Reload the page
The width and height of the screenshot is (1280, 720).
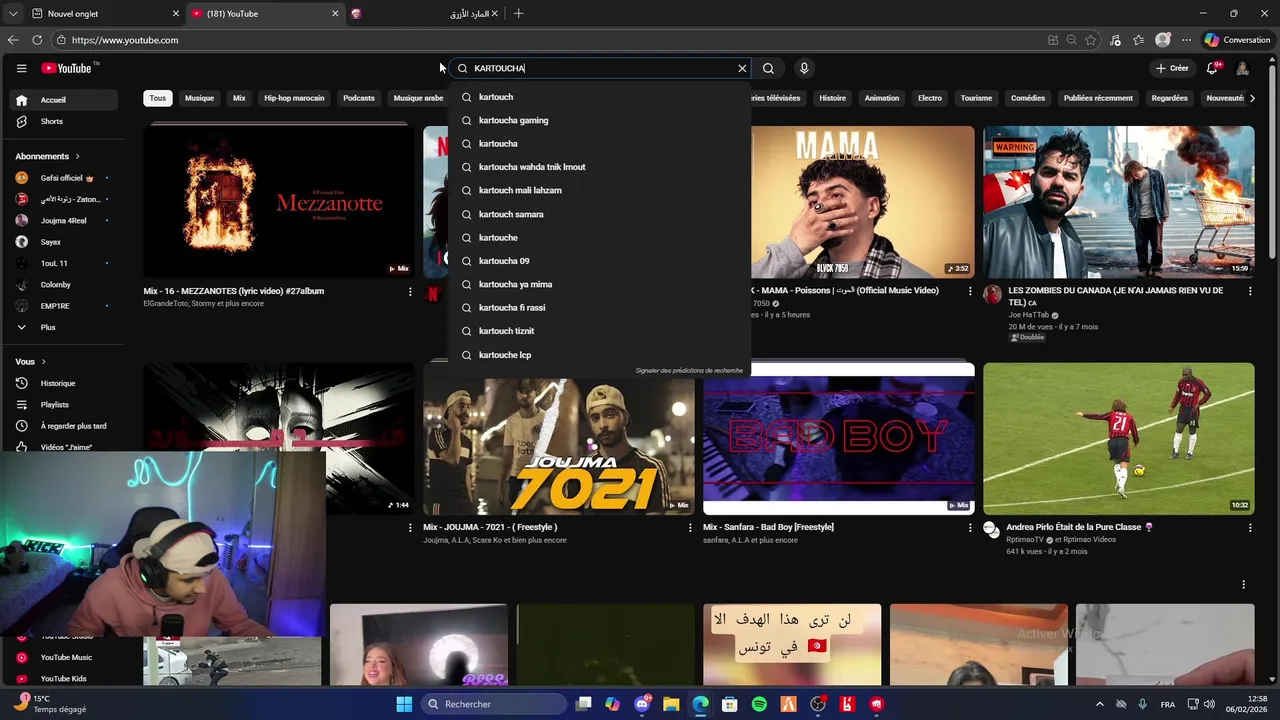(x=37, y=40)
